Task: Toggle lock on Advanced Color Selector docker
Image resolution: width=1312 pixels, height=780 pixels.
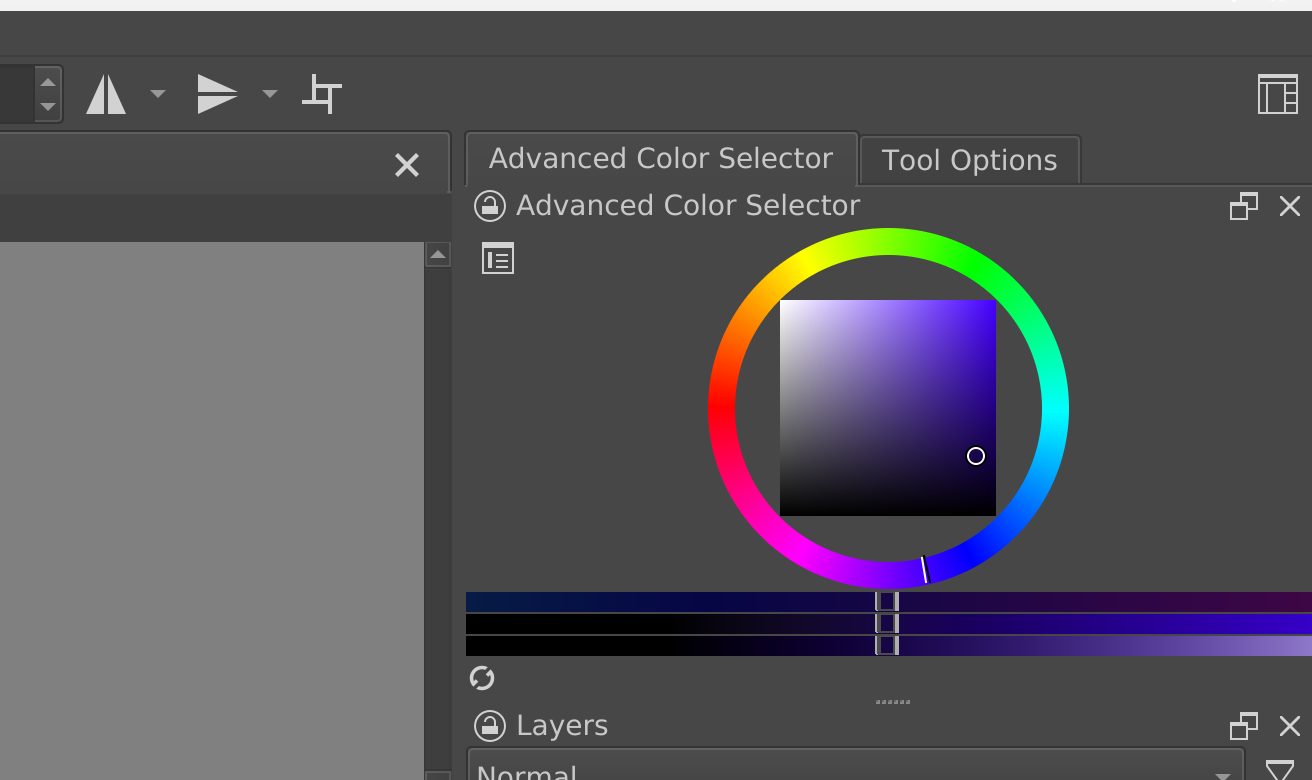Action: 489,206
